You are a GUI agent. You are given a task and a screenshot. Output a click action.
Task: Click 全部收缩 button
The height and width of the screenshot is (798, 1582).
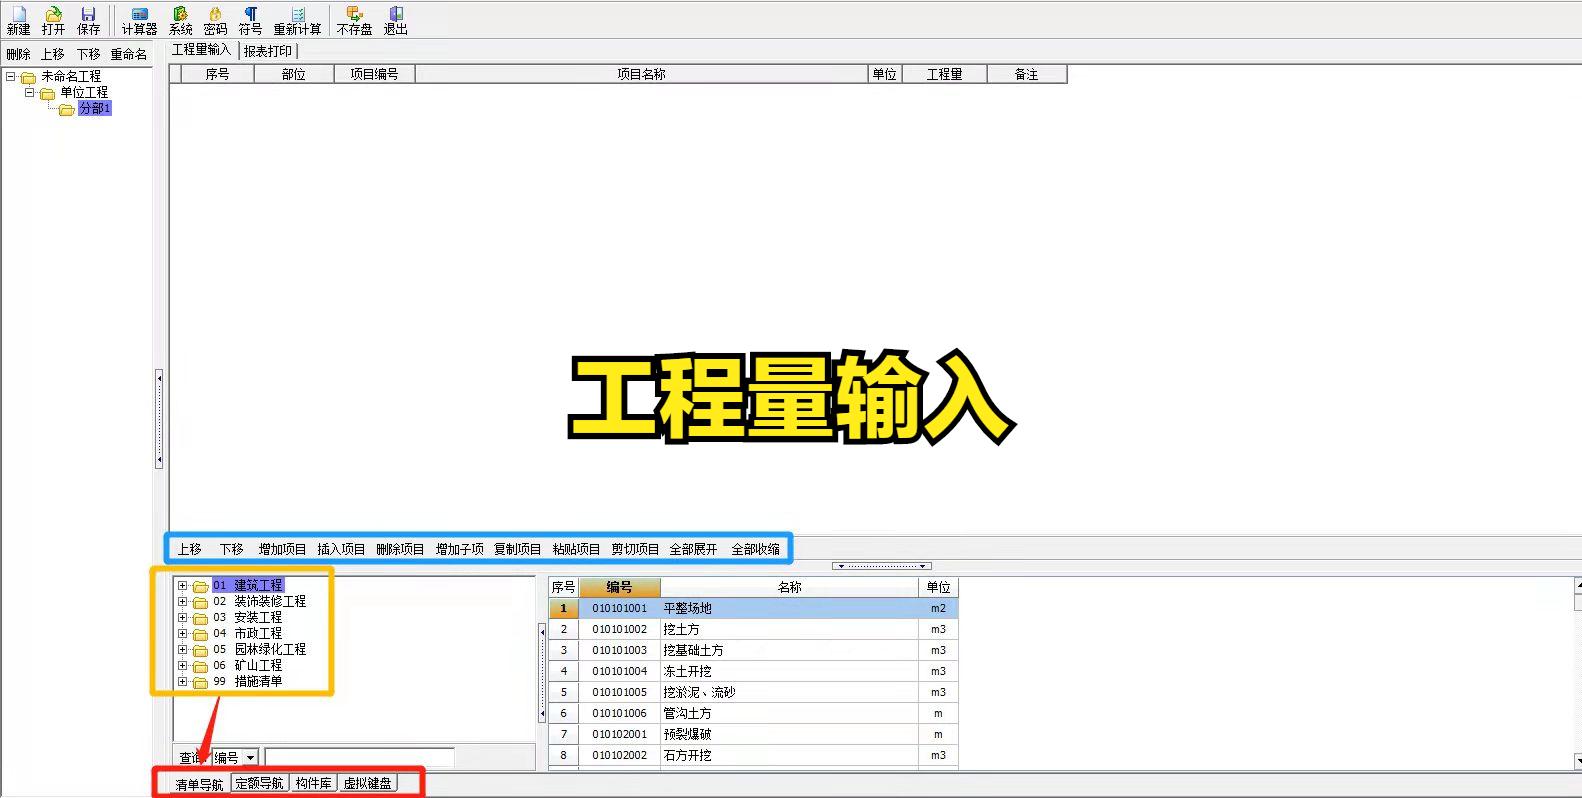pos(755,549)
